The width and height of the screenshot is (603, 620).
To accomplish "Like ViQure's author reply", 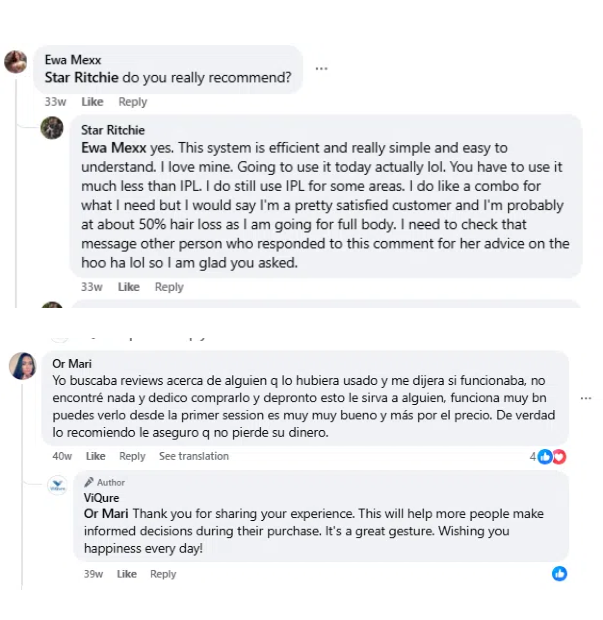I will [x=127, y=574].
